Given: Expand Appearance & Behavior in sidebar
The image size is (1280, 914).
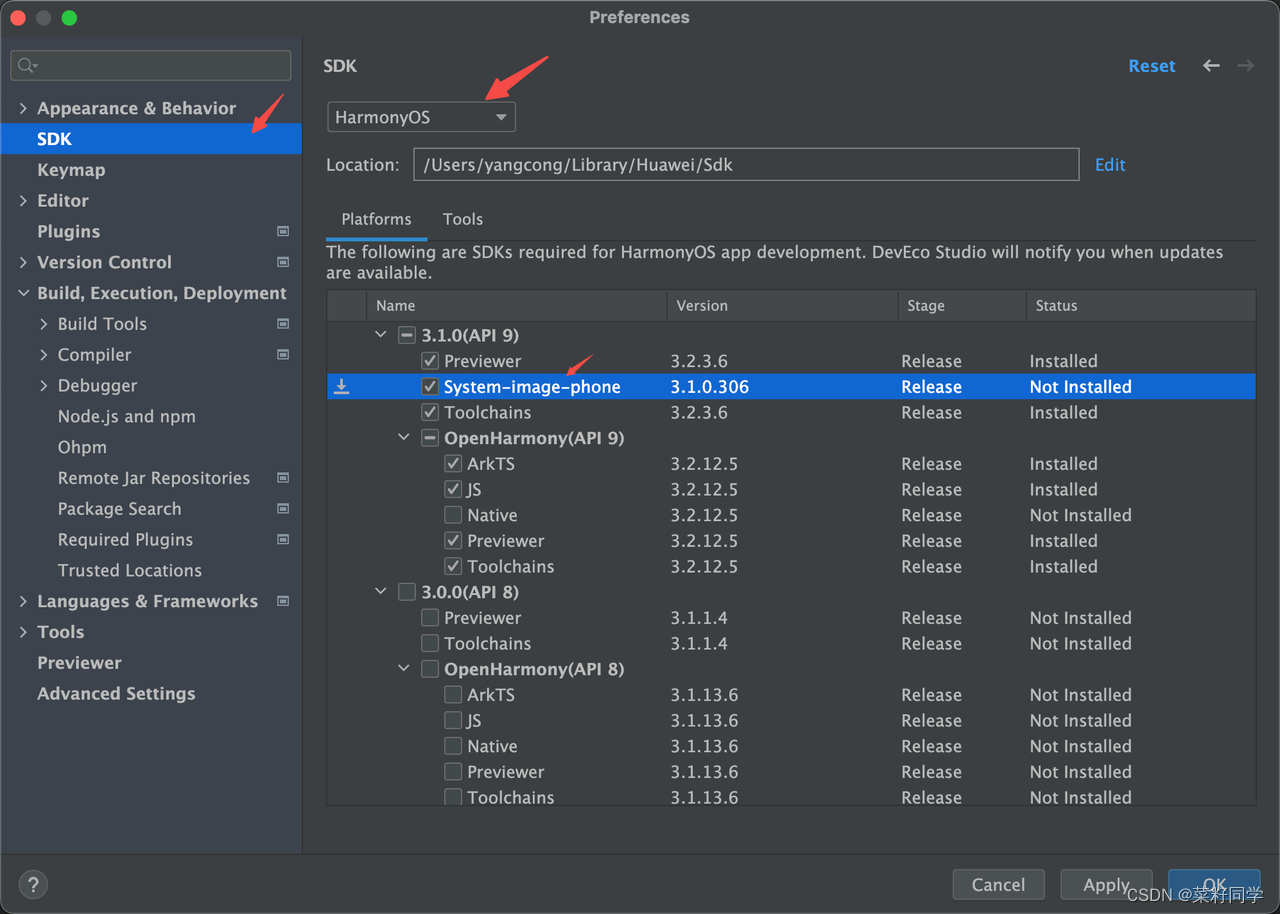Looking at the screenshot, I should [23, 108].
